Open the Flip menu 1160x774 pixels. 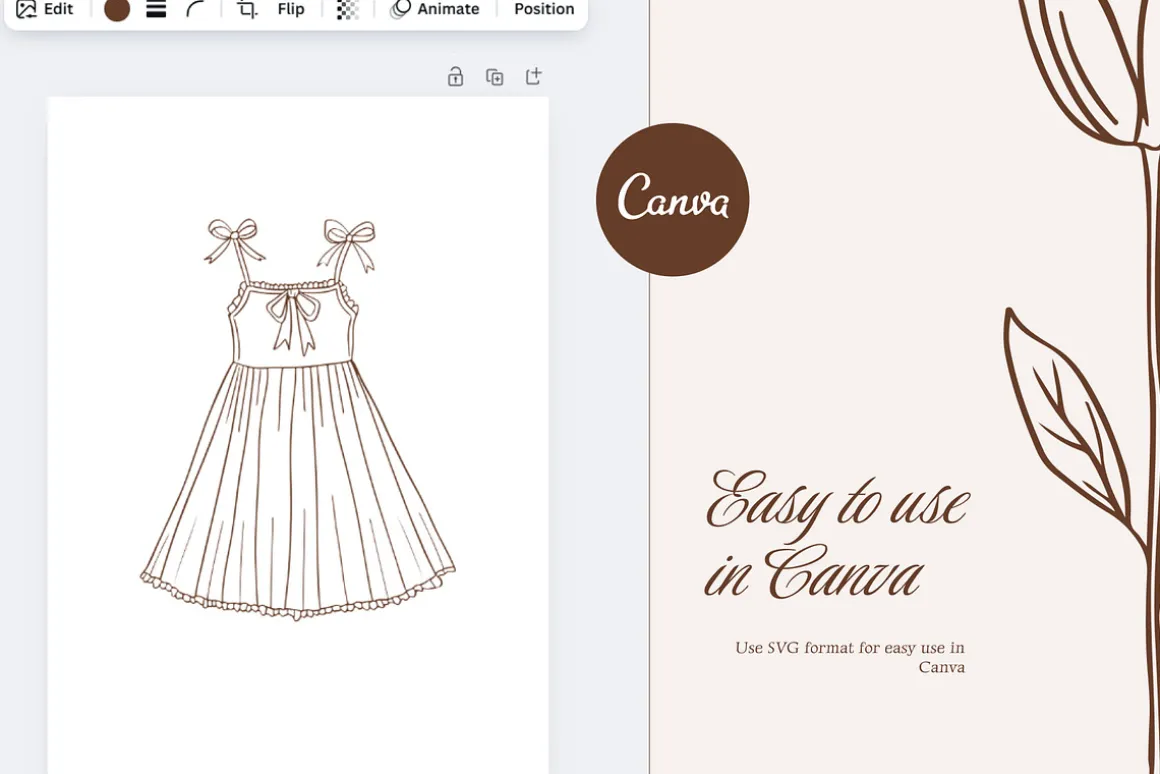coord(291,9)
